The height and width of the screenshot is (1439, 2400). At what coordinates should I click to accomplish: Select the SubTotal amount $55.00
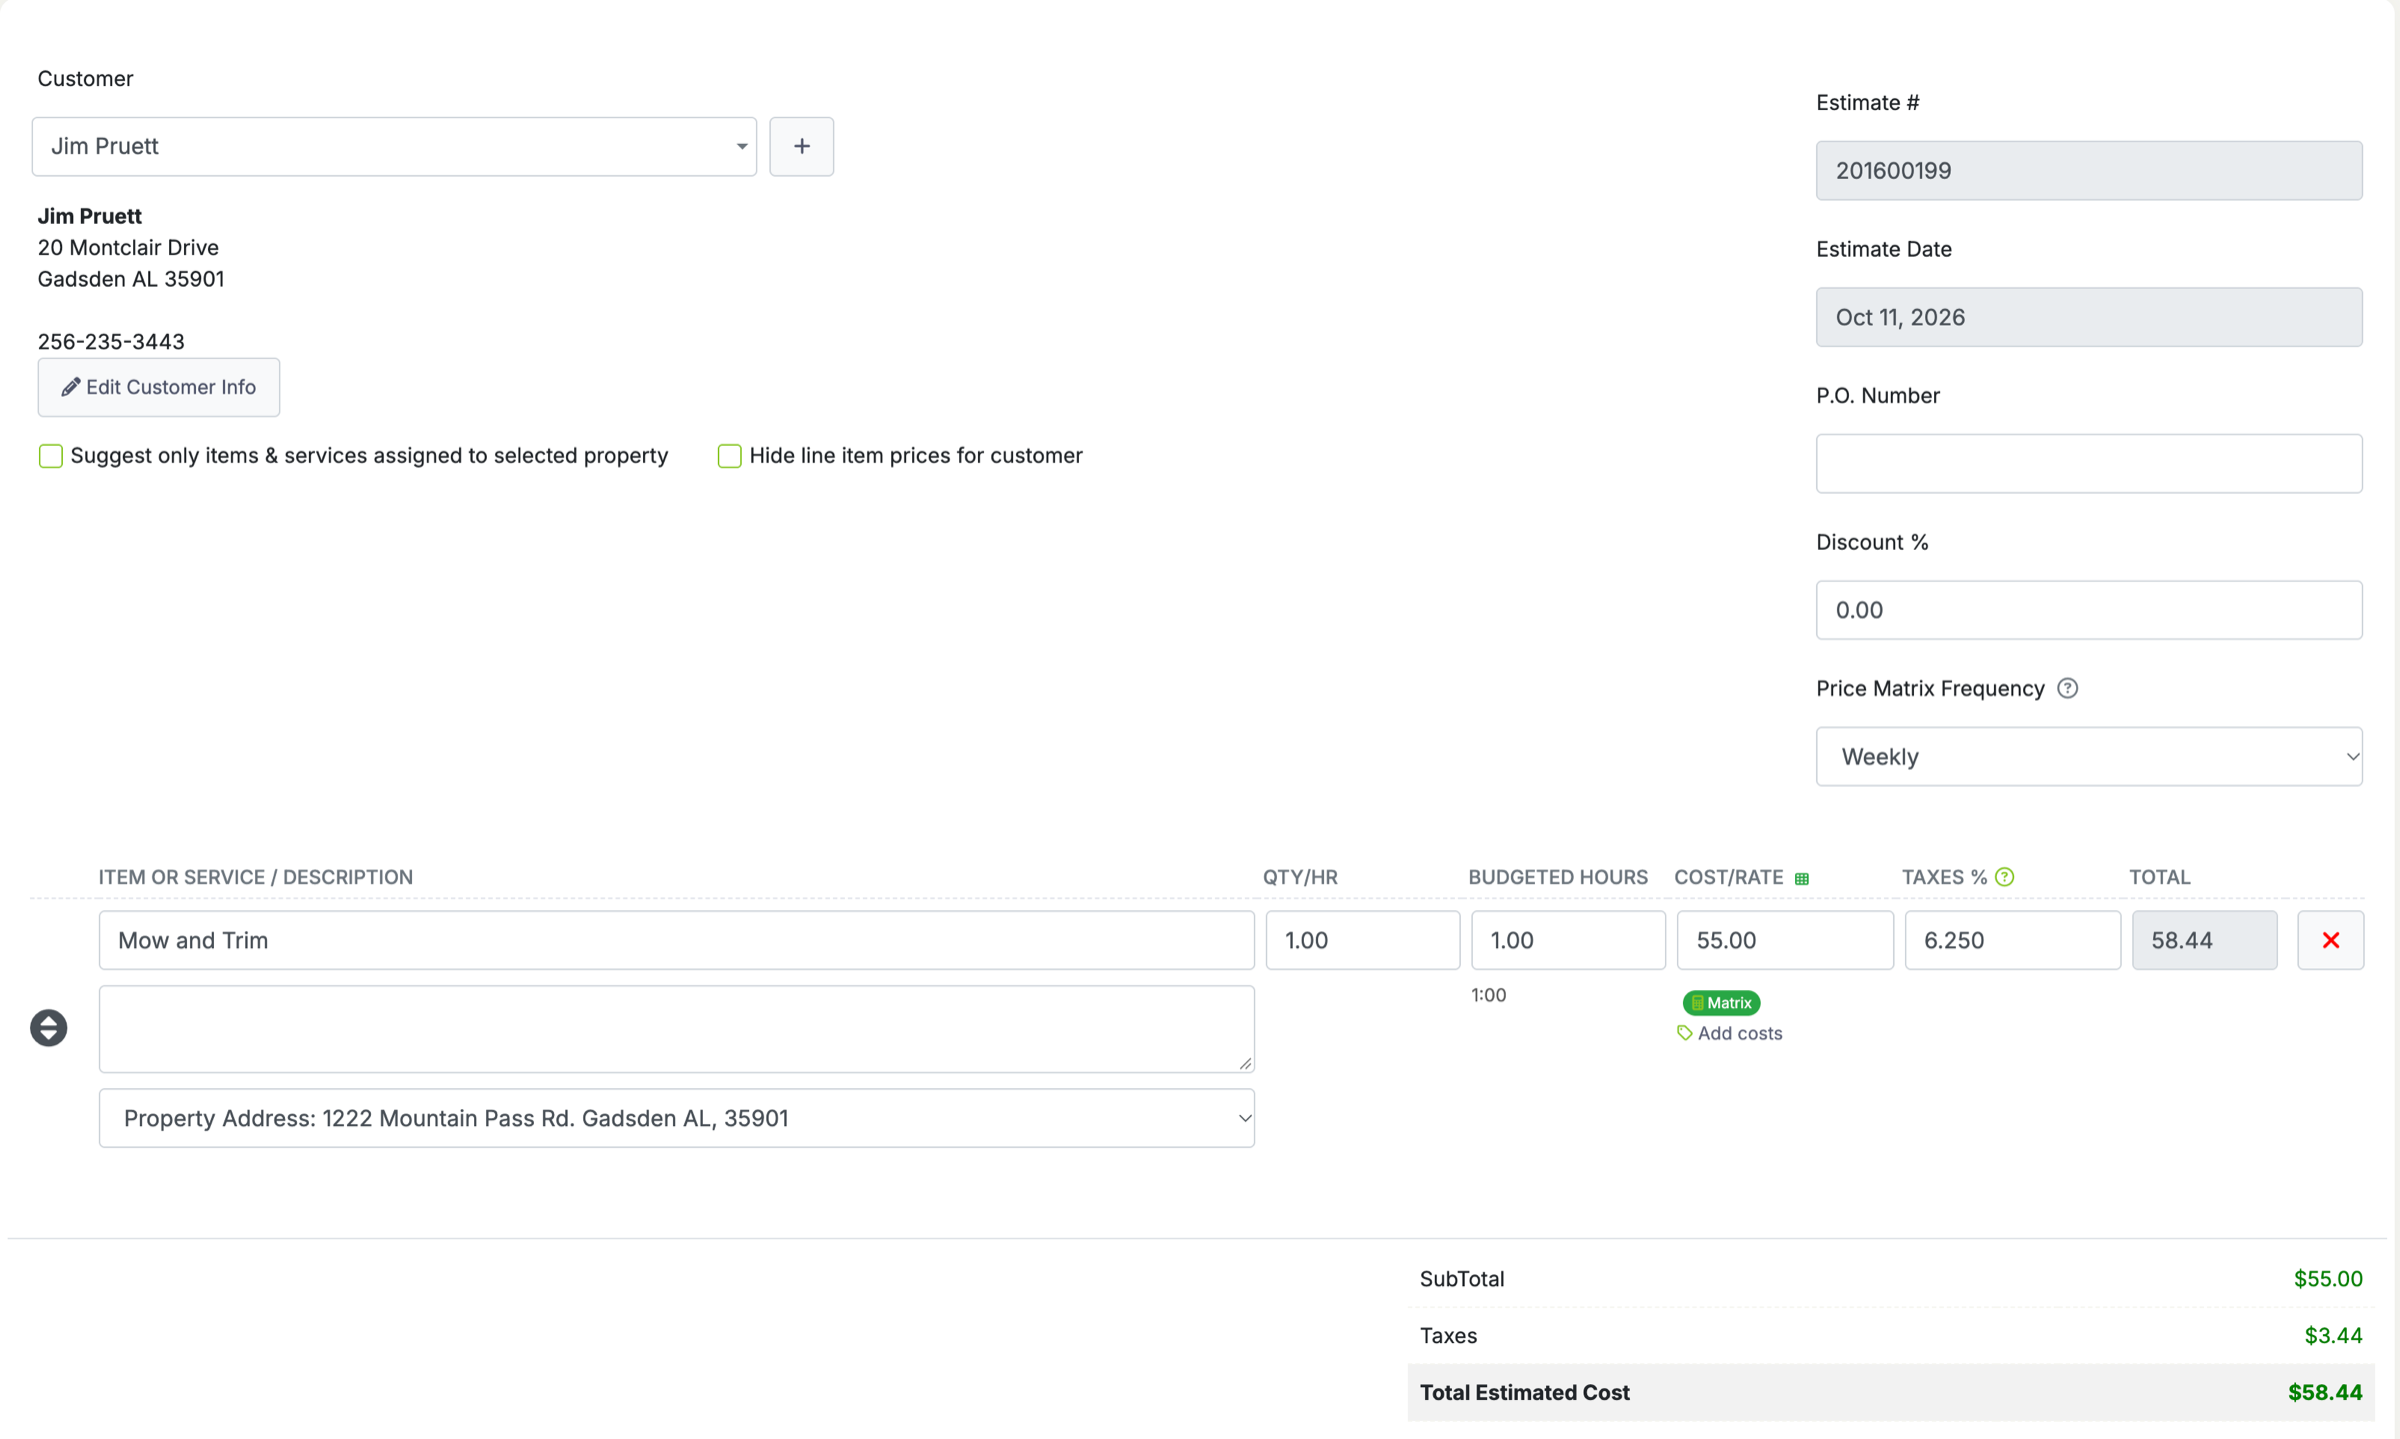(x=2328, y=1278)
